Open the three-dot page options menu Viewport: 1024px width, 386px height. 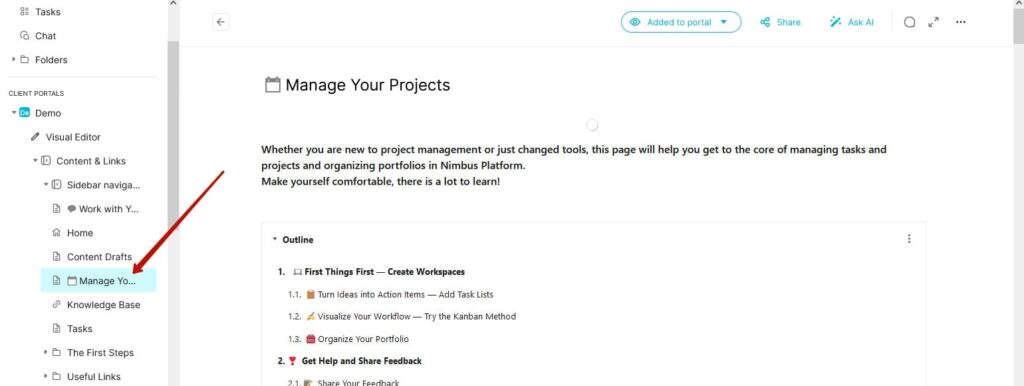[x=960, y=22]
